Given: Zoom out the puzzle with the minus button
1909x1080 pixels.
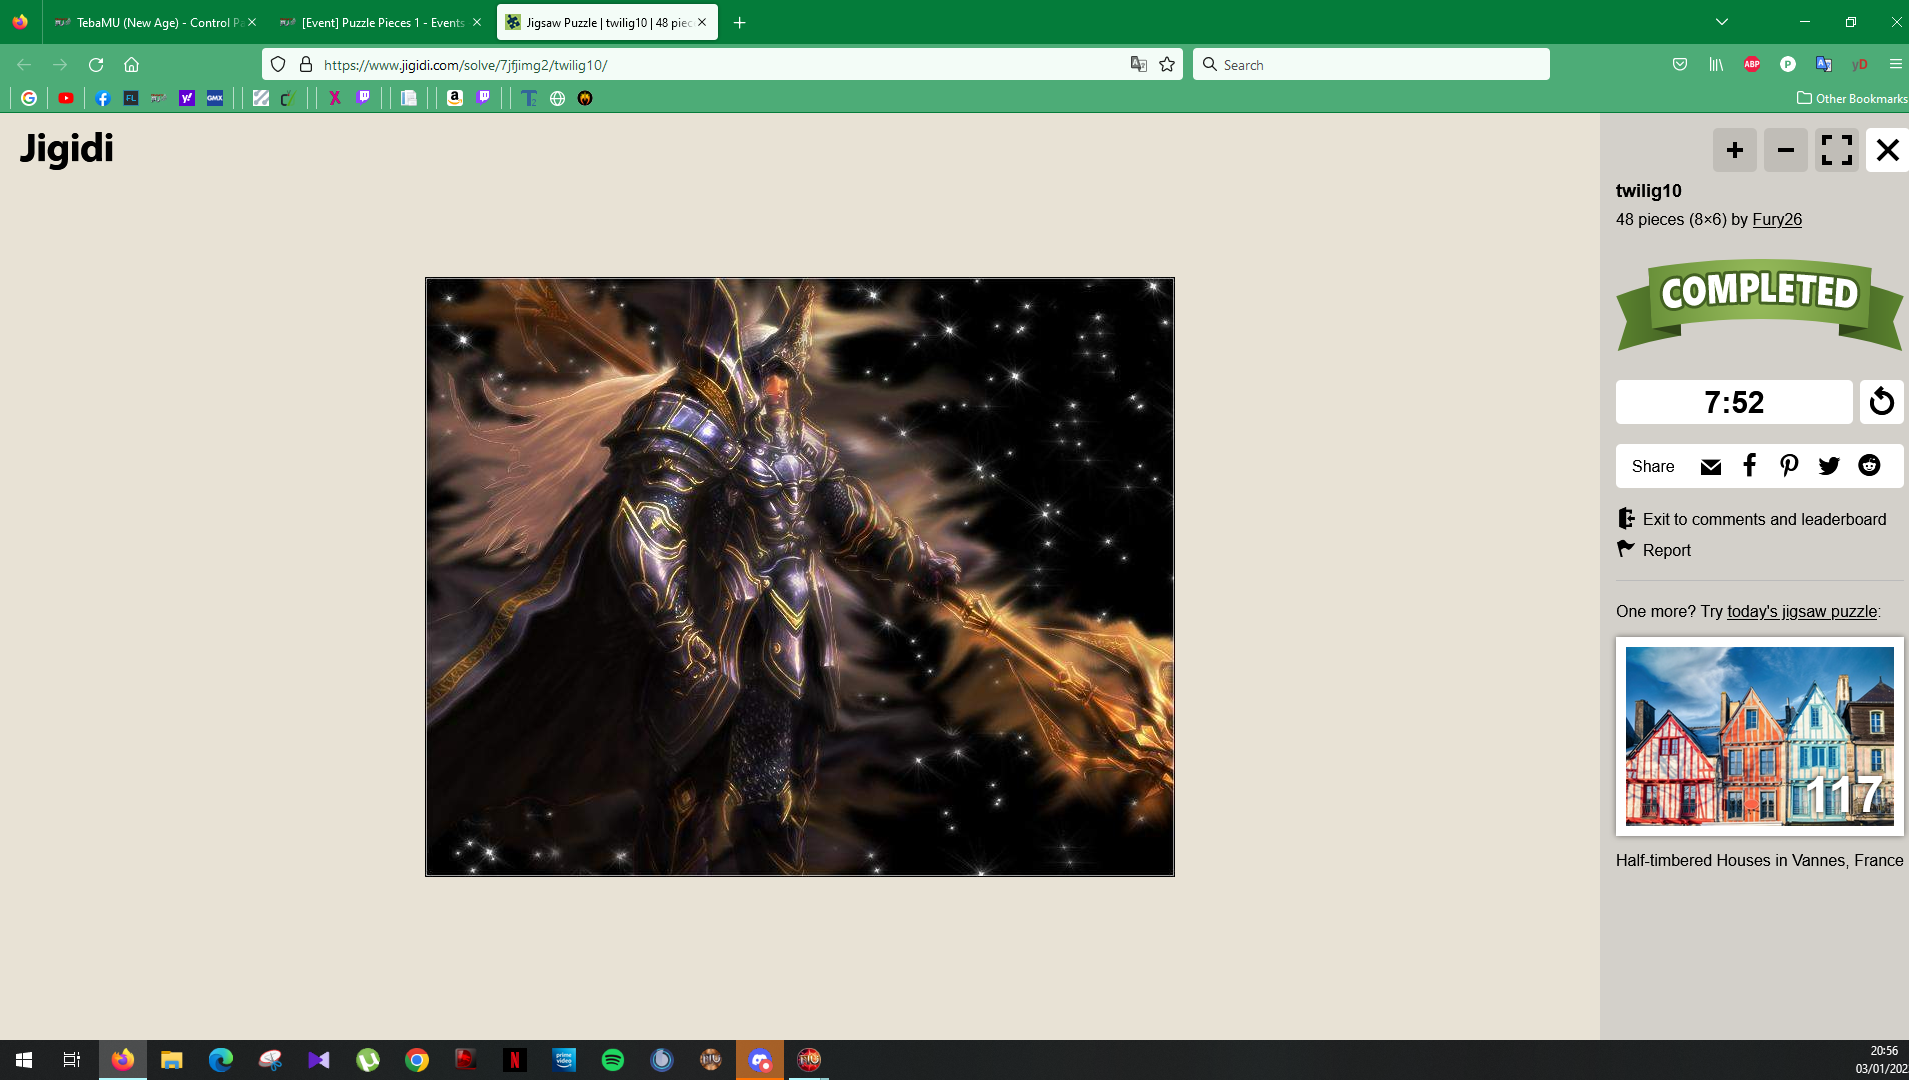Looking at the screenshot, I should point(1785,150).
